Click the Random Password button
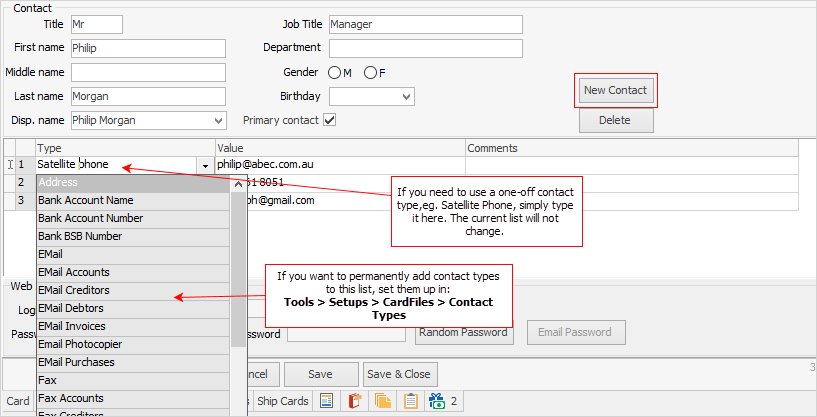This screenshot has height=417, width=817. tap(464, 333)
